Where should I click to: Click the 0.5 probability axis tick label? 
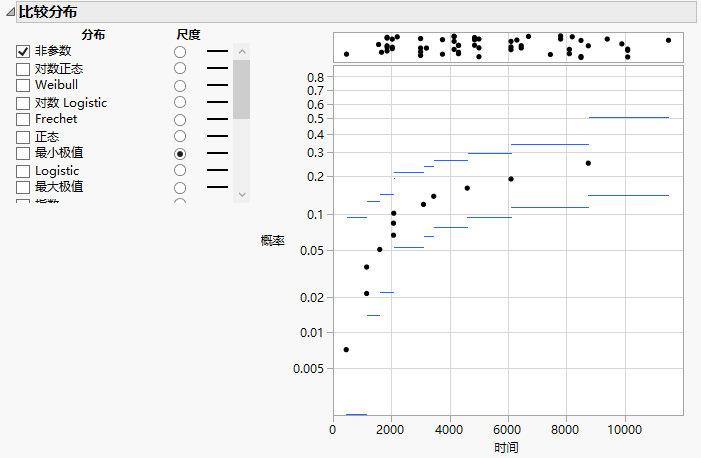tap(315, 119)
